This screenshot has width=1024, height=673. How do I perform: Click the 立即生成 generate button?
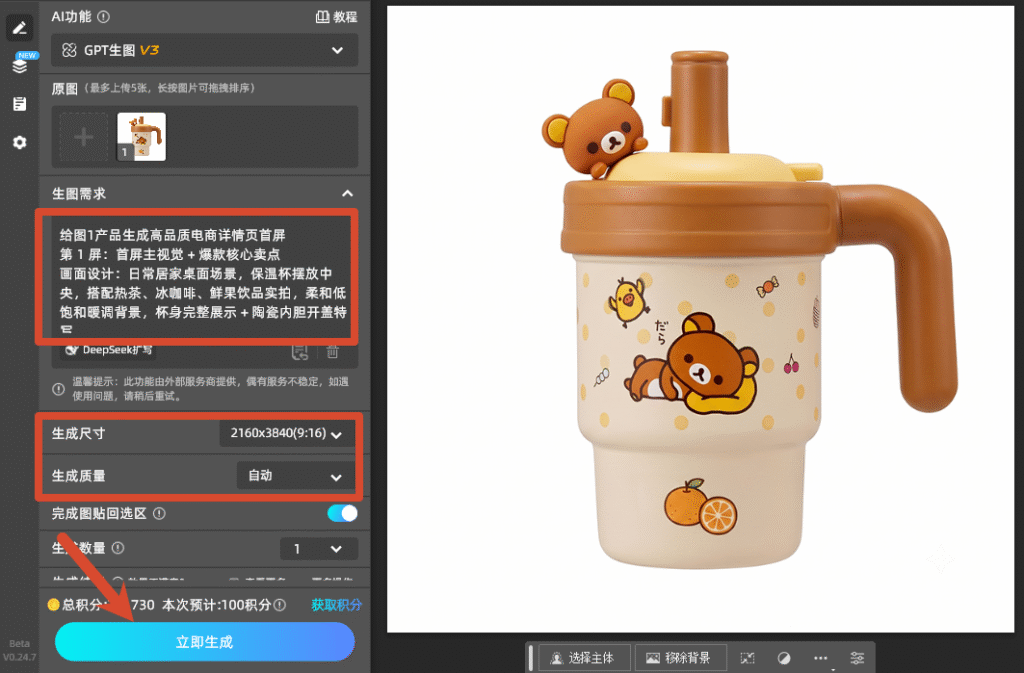coord(204,642)
